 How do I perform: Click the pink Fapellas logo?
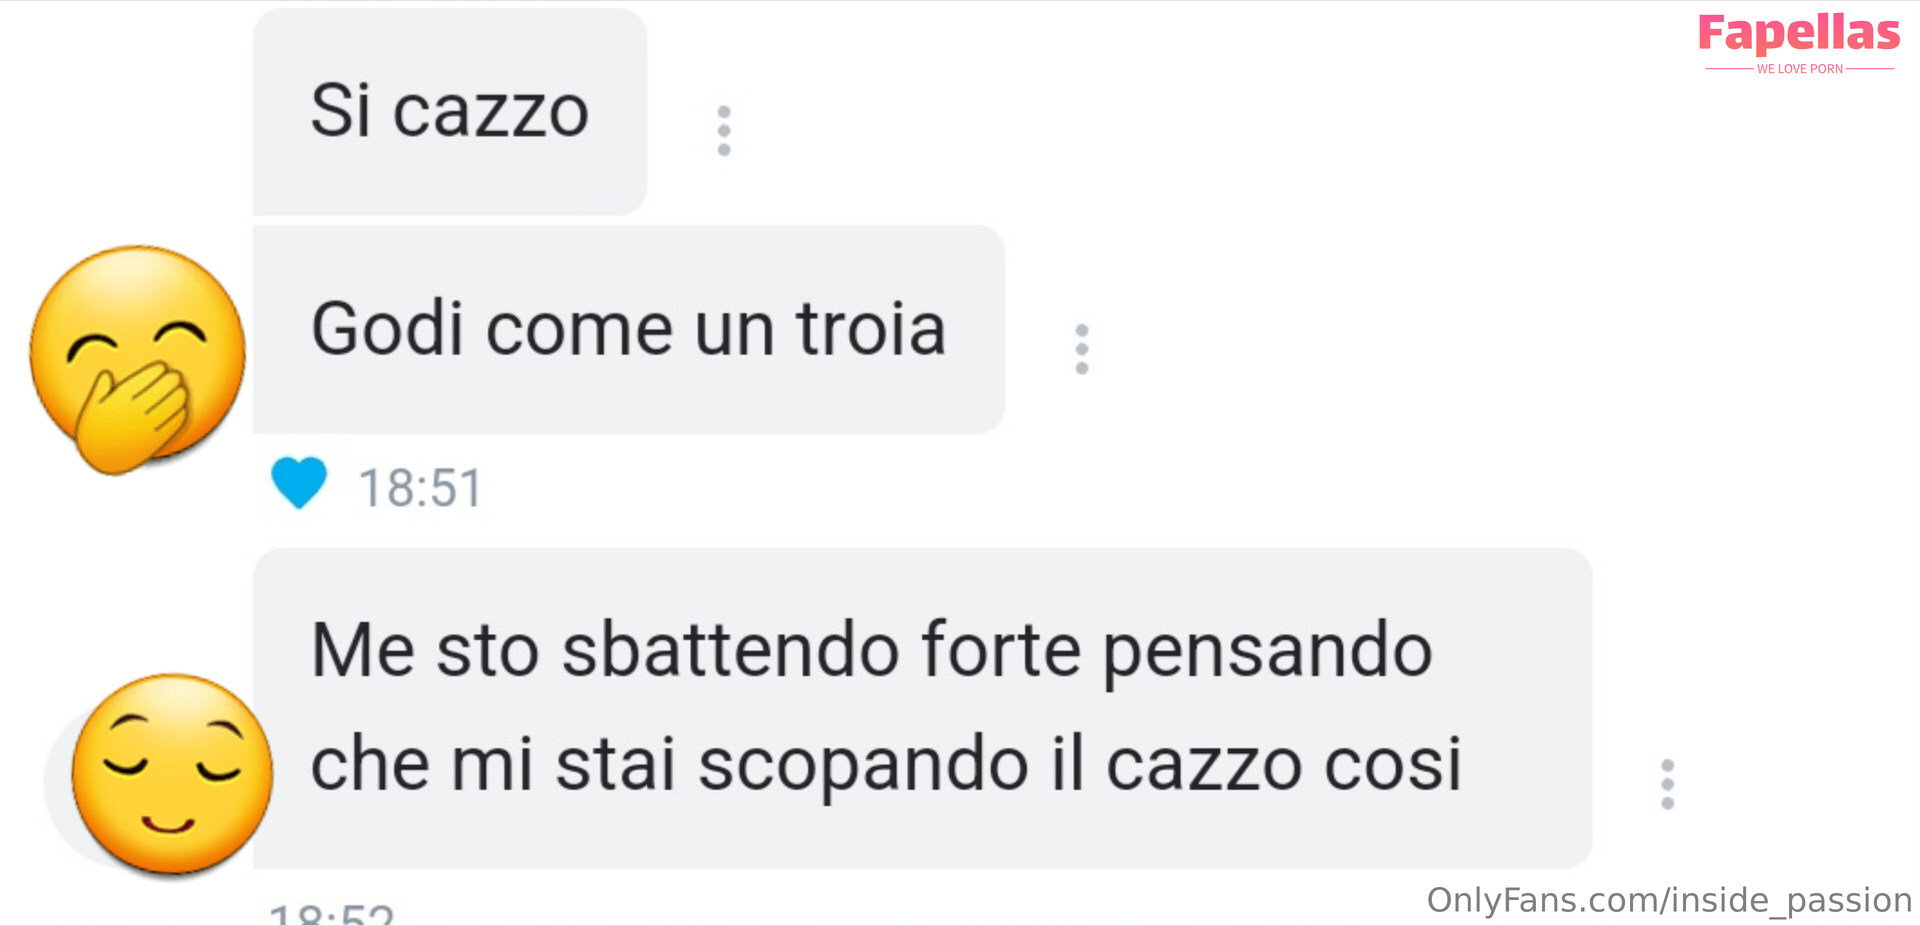click(x=1798, y=34)
